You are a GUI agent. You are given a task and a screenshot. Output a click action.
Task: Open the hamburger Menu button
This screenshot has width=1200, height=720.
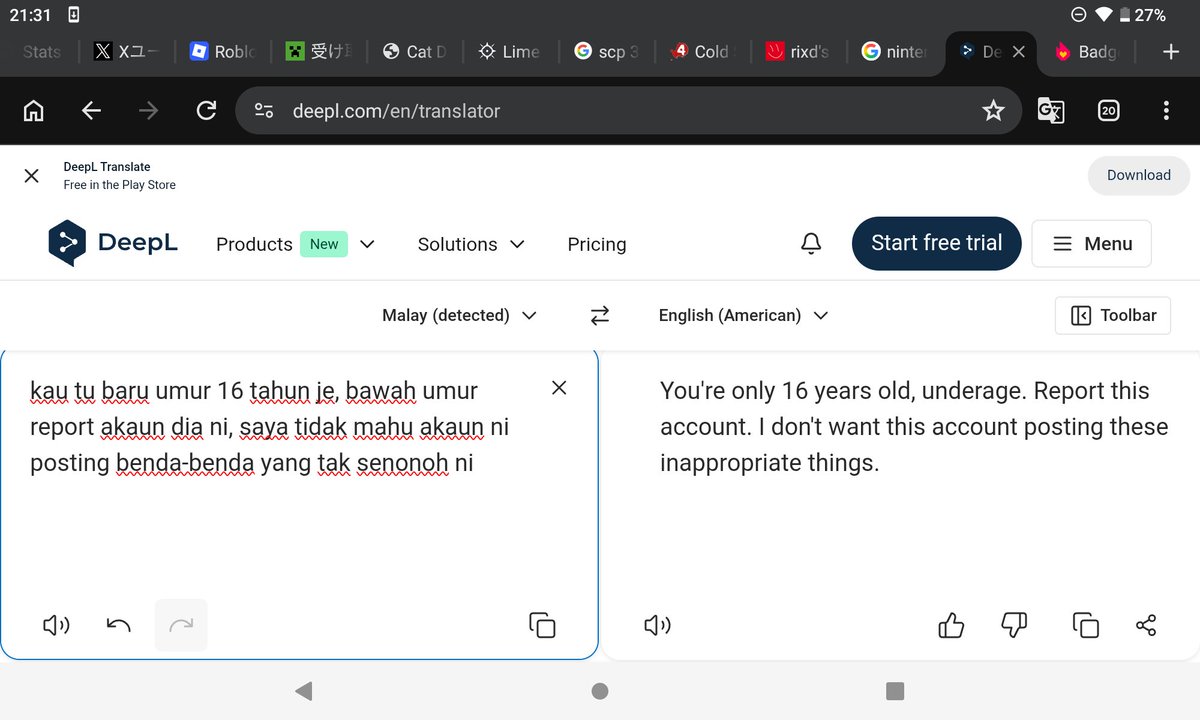(1091, 244)
